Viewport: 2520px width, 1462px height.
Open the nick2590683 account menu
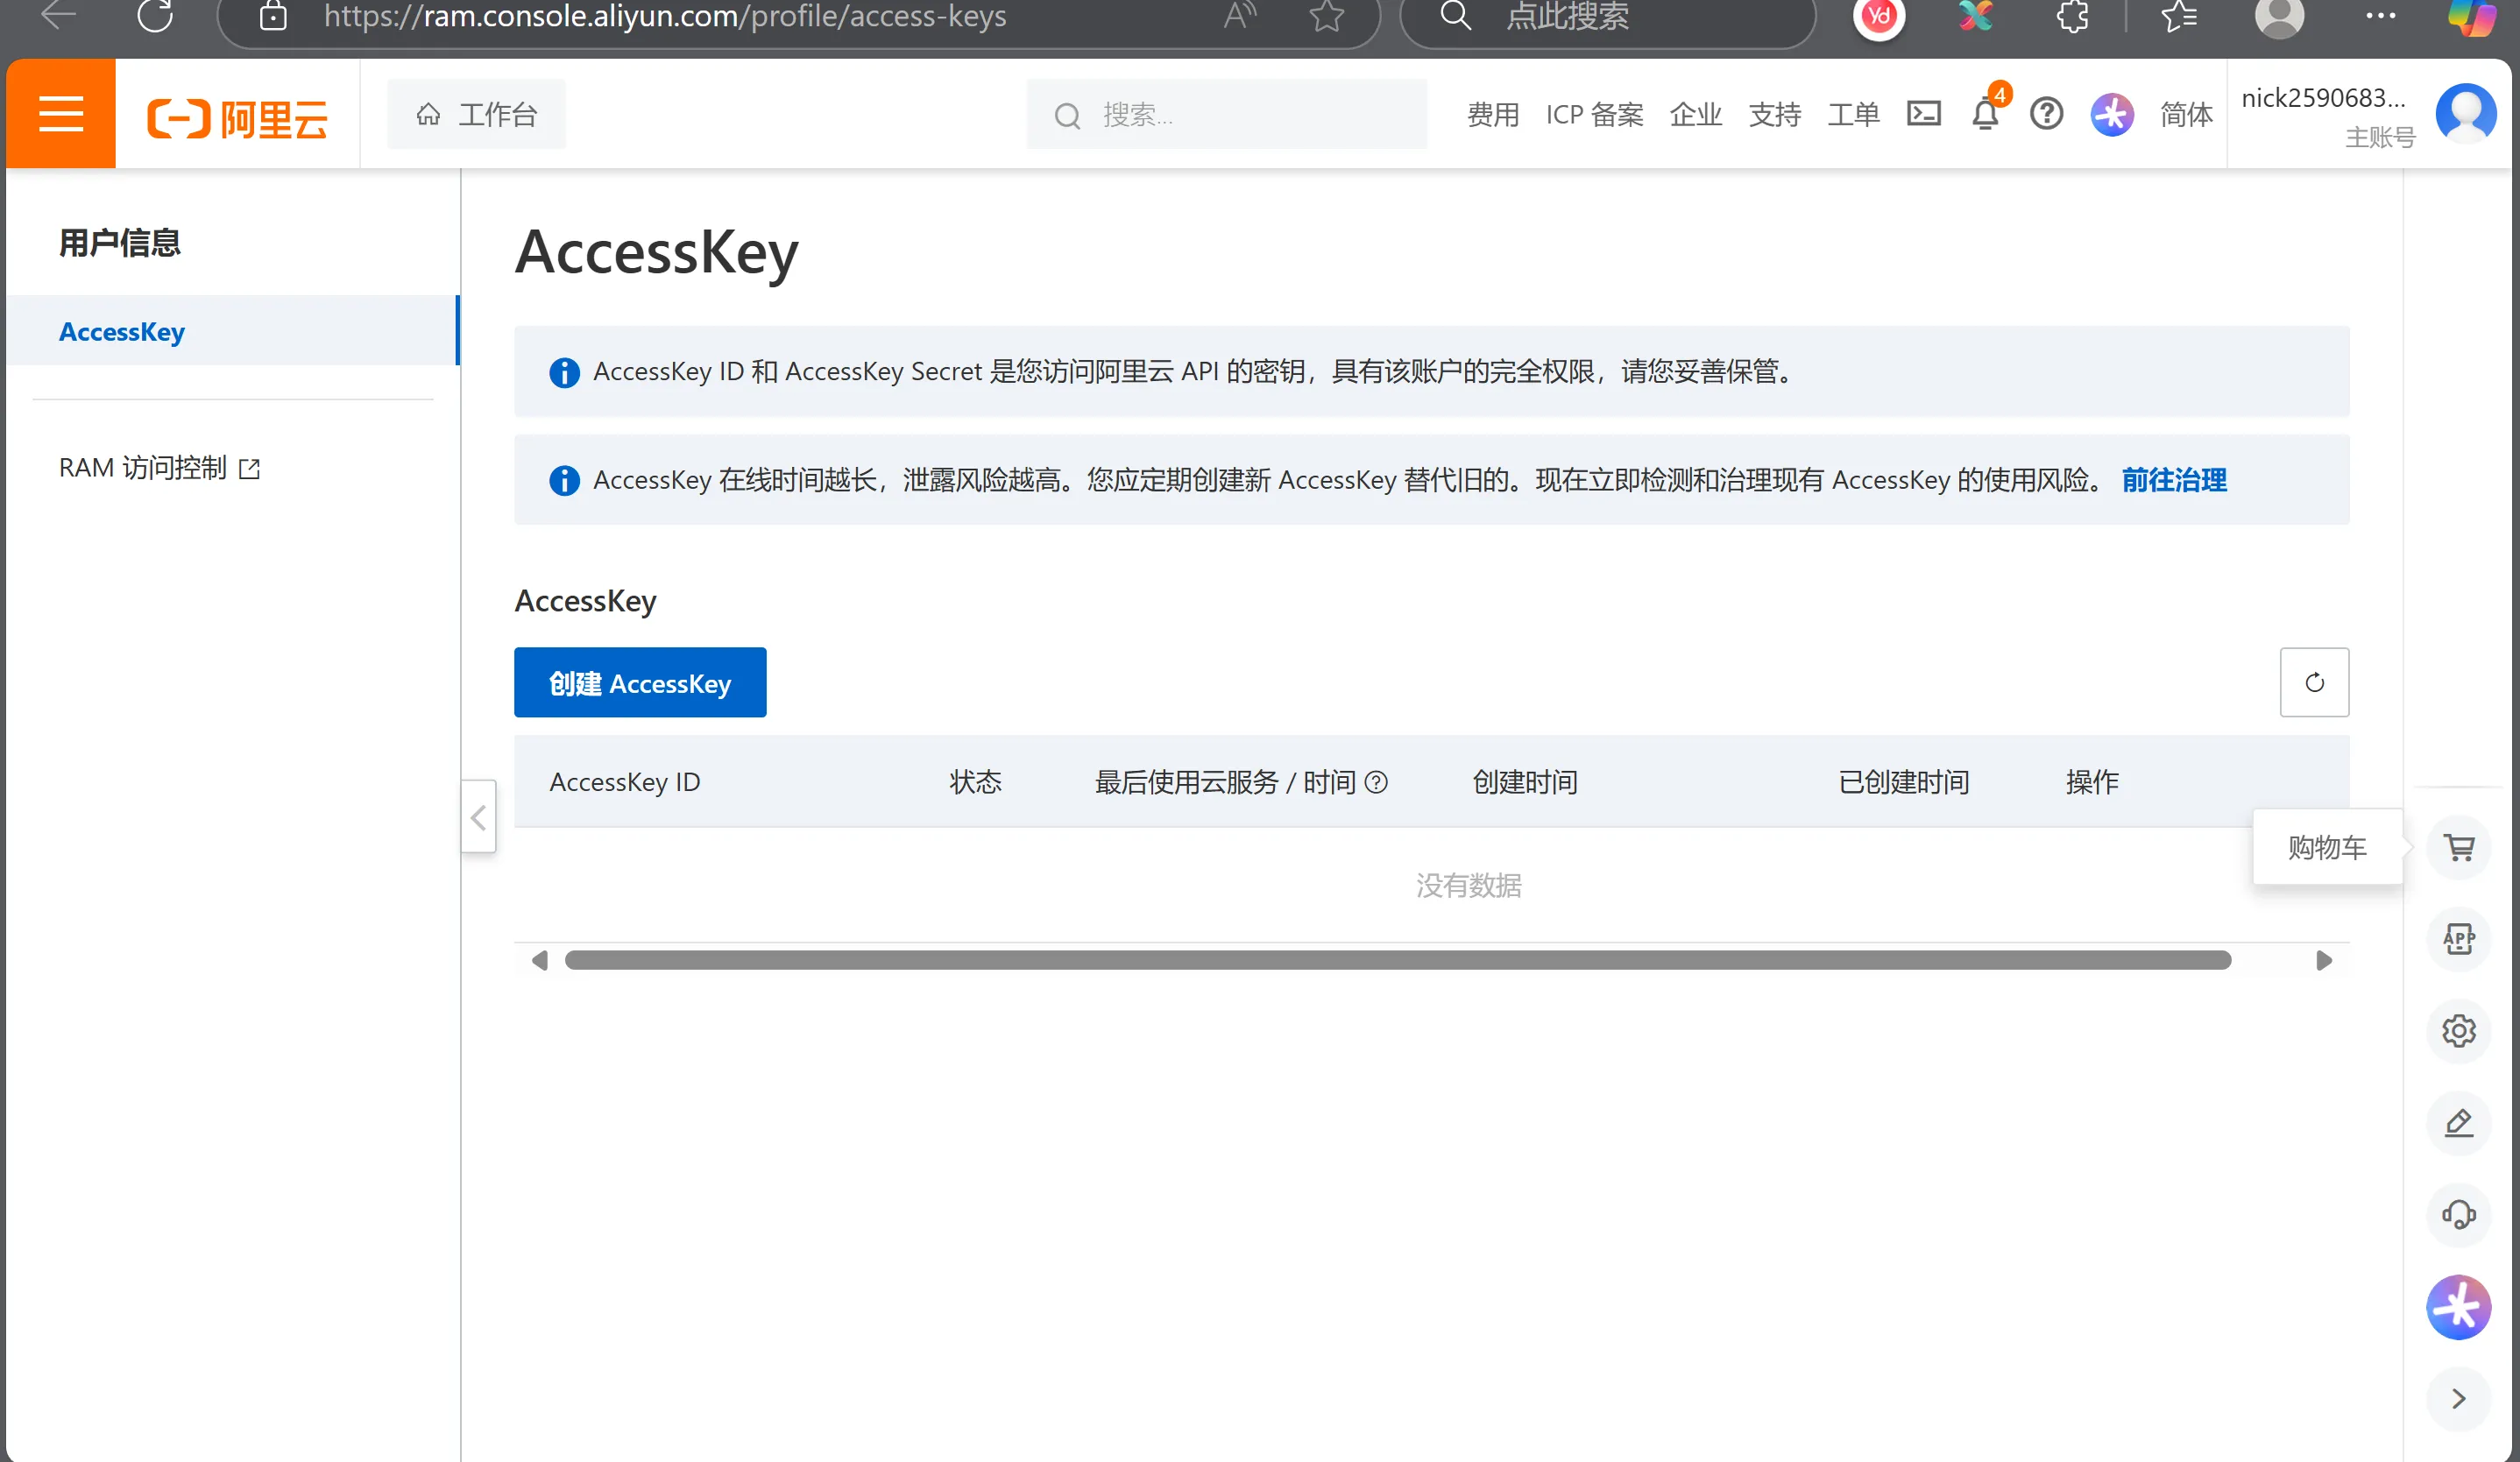[x=2328, y=114]
